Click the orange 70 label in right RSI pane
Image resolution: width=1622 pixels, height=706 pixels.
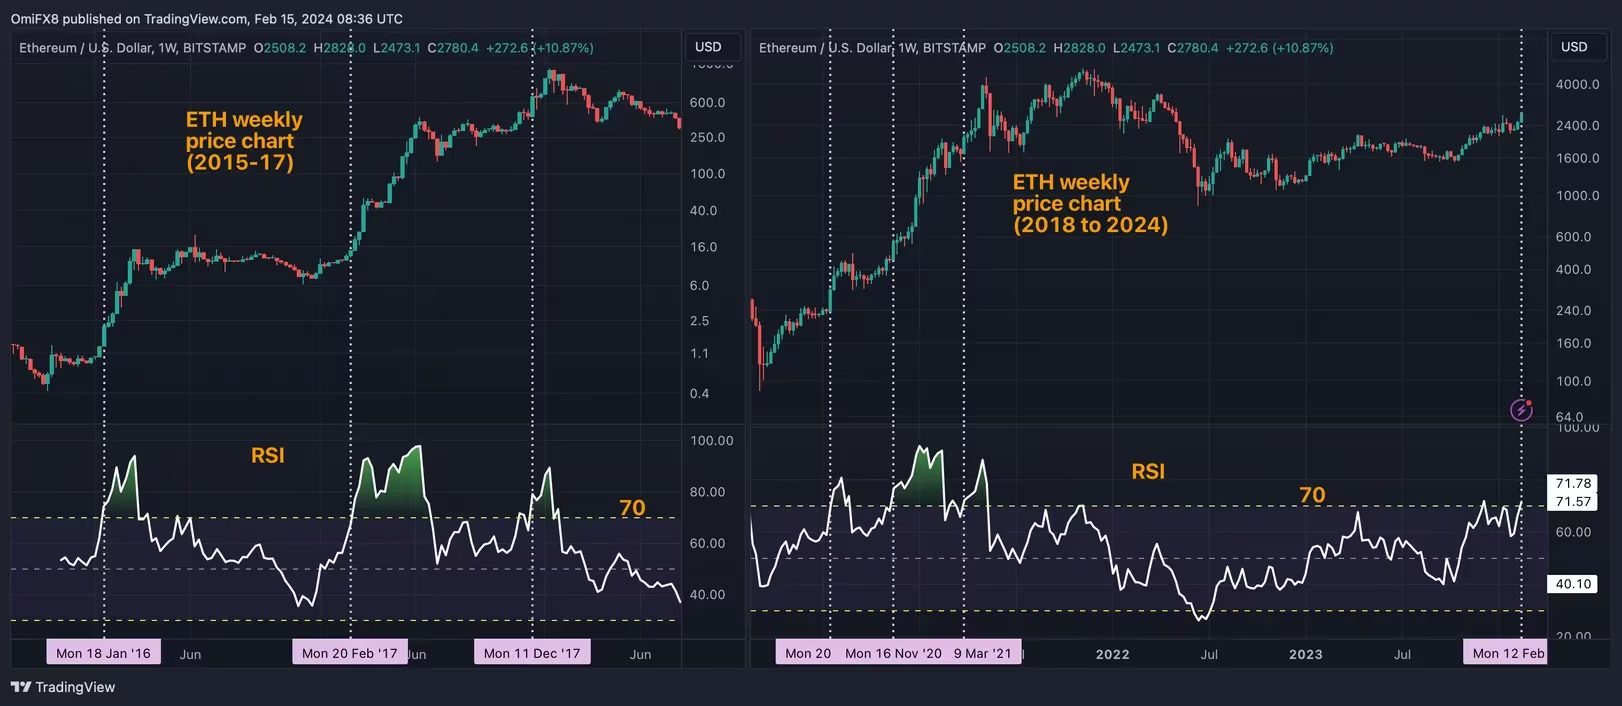pyautogui.click(x=1312, y=495)
